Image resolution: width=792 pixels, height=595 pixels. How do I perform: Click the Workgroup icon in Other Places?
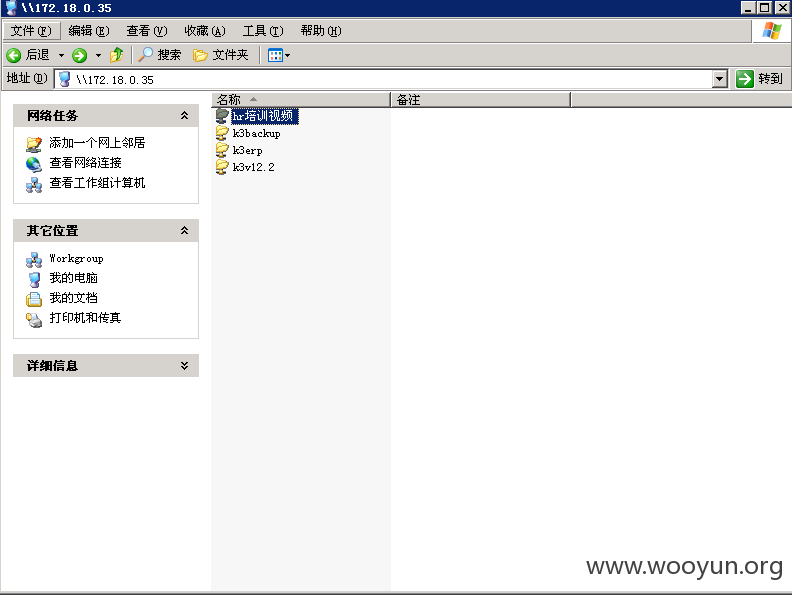(x=34, y=260)
